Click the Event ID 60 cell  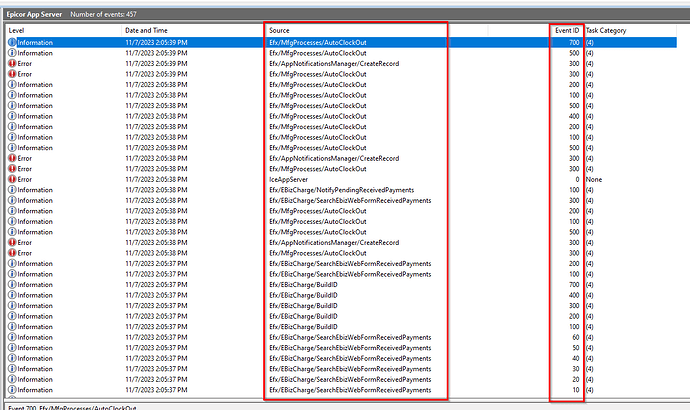point(576,337)
